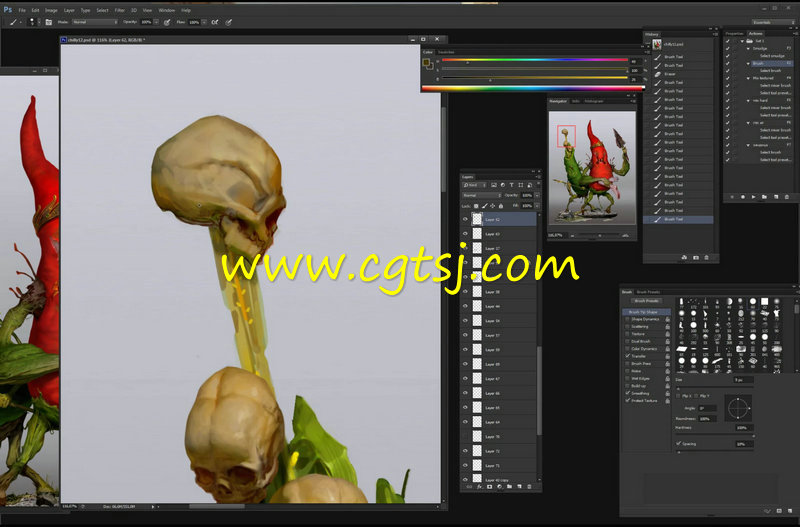Viewport: 800px width, 527px height.
Task: Play the selected action
Action: tap(754, 197)
